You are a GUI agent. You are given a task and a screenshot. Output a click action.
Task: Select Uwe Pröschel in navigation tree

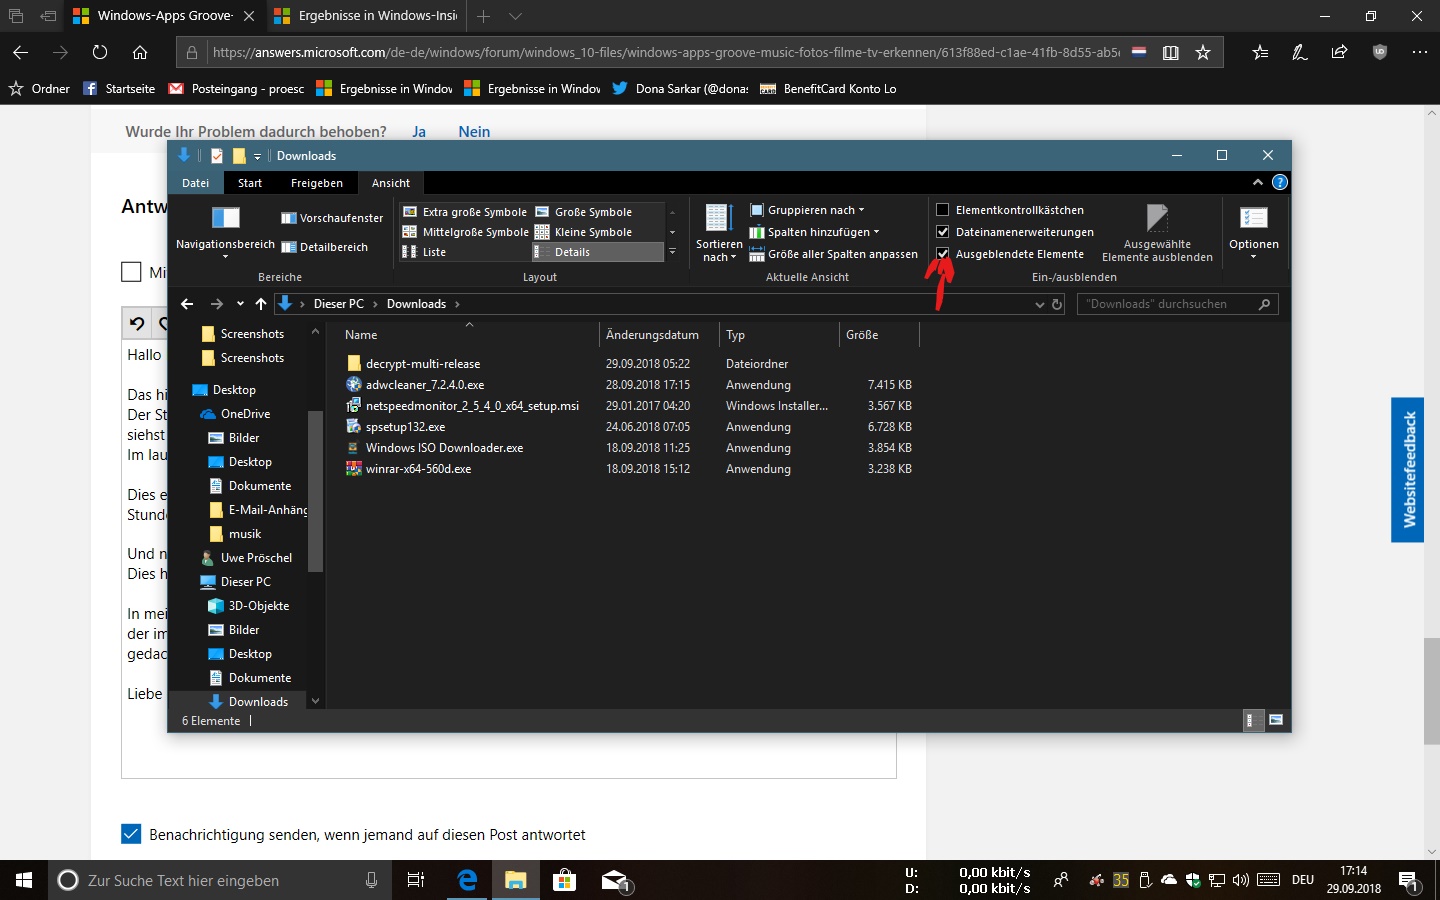click(x=256, y=558)
